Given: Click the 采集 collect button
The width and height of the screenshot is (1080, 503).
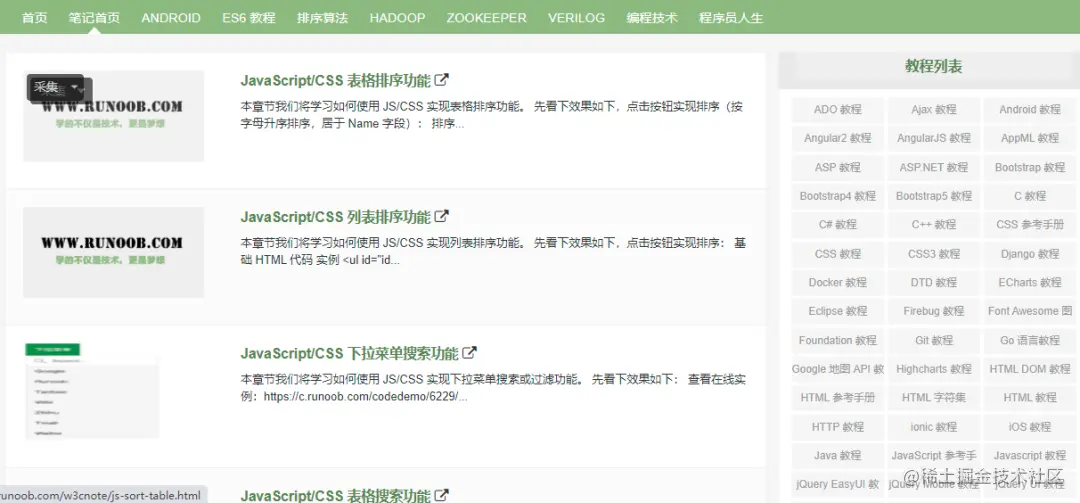Looking at the screenshot, I should [x=46, y=88].
